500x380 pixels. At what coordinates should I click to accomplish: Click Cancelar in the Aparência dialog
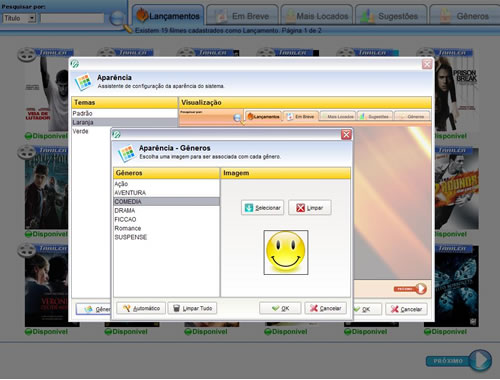pos(406,309)
